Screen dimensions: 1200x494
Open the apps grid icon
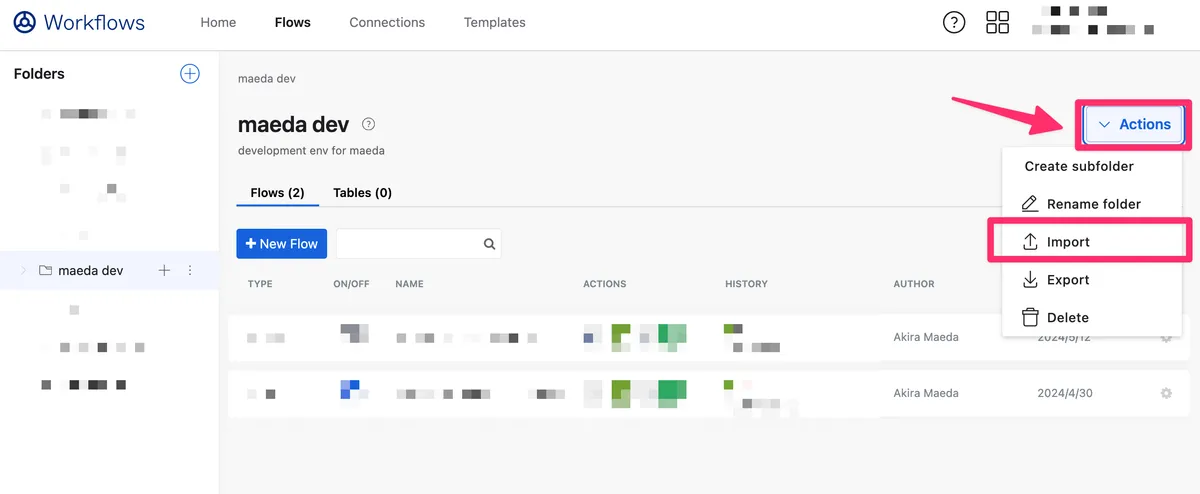pyautogui.click(x=997, y=22)
